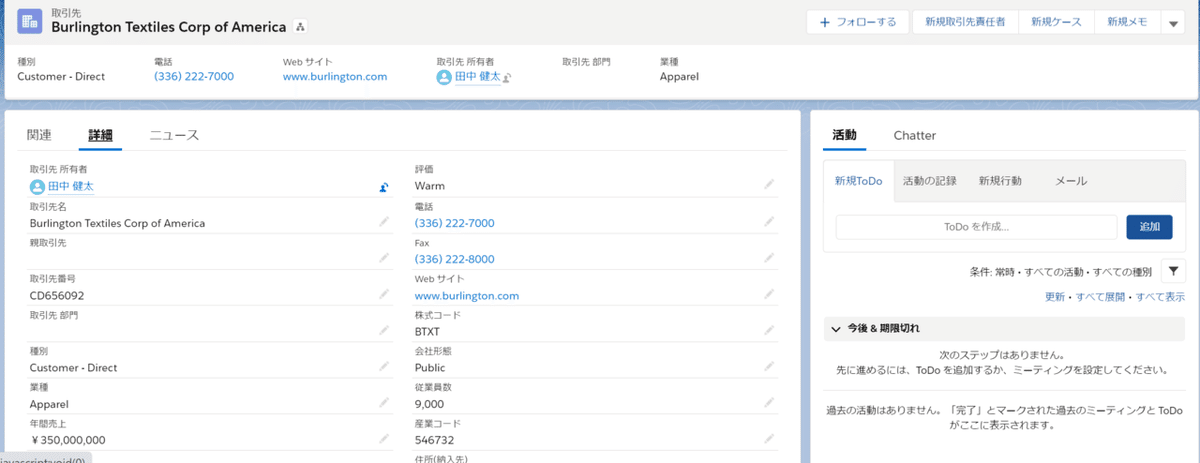Edit 評価 pencil icon
This screenshot has height=463, width=1200.
[769, 184]
